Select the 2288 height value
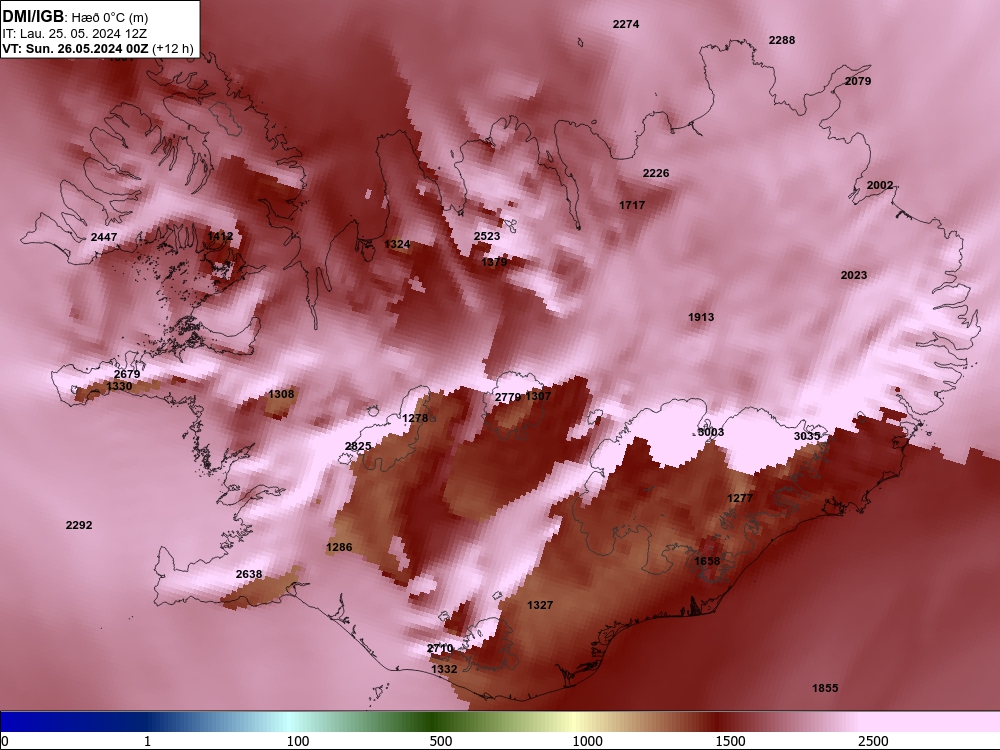Screen dimensions: 1000x750 pyautogui.click(x=781, y=40)
